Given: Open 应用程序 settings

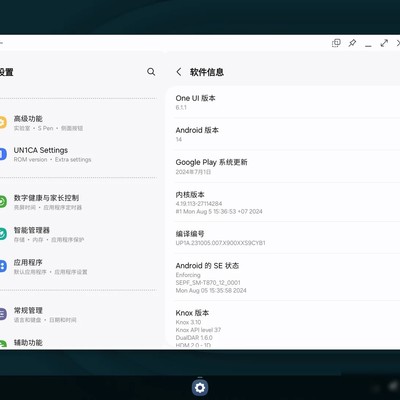Looking at the screenshot, I should click(x=78, y=267).
